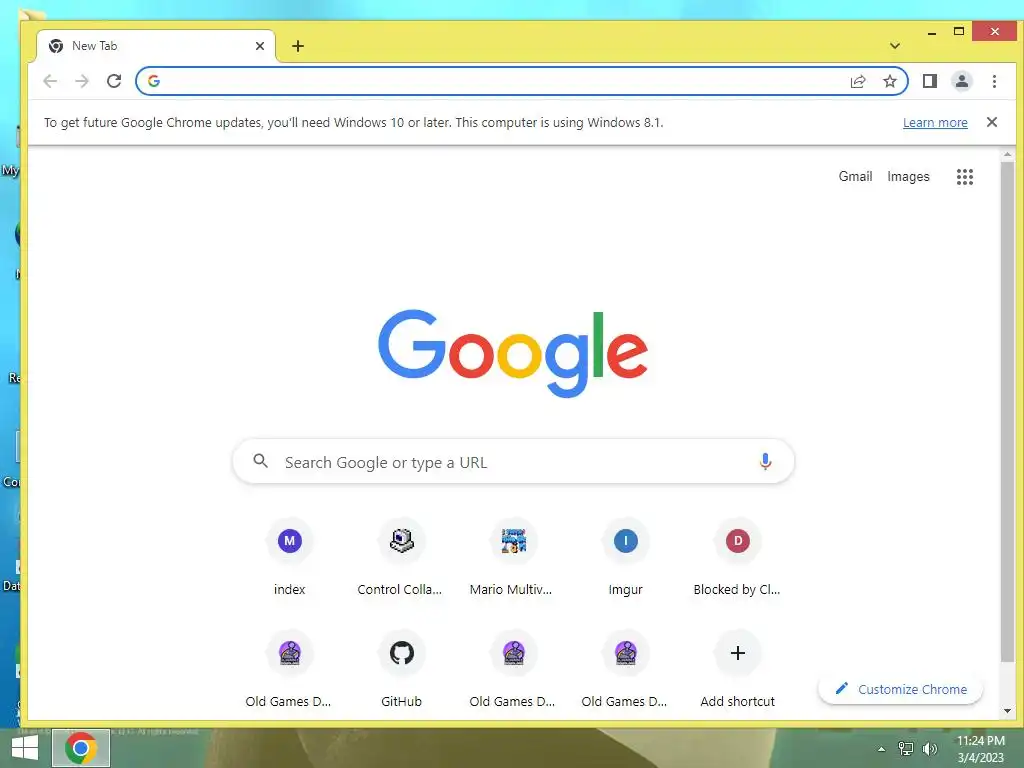Screen dimensions: 1024x768
Task: Click the scrollbar down arrow
Action: pyautogui.click(x=1007, y=711)
